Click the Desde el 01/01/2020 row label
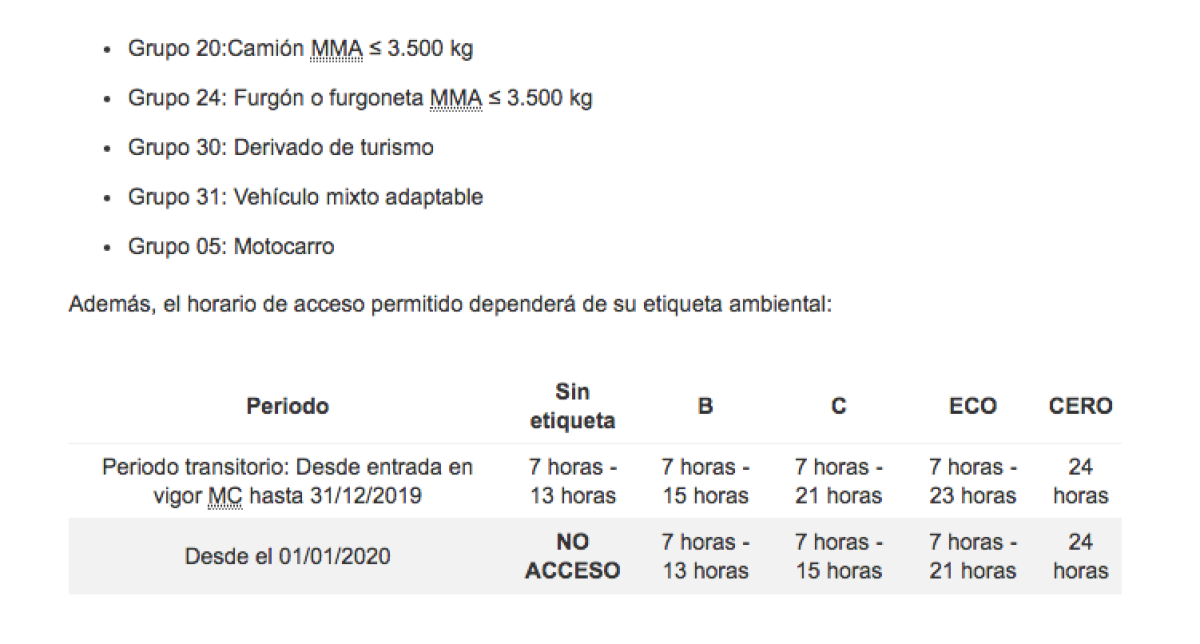This screenshot has width=1200, height=644. [288, 557]
